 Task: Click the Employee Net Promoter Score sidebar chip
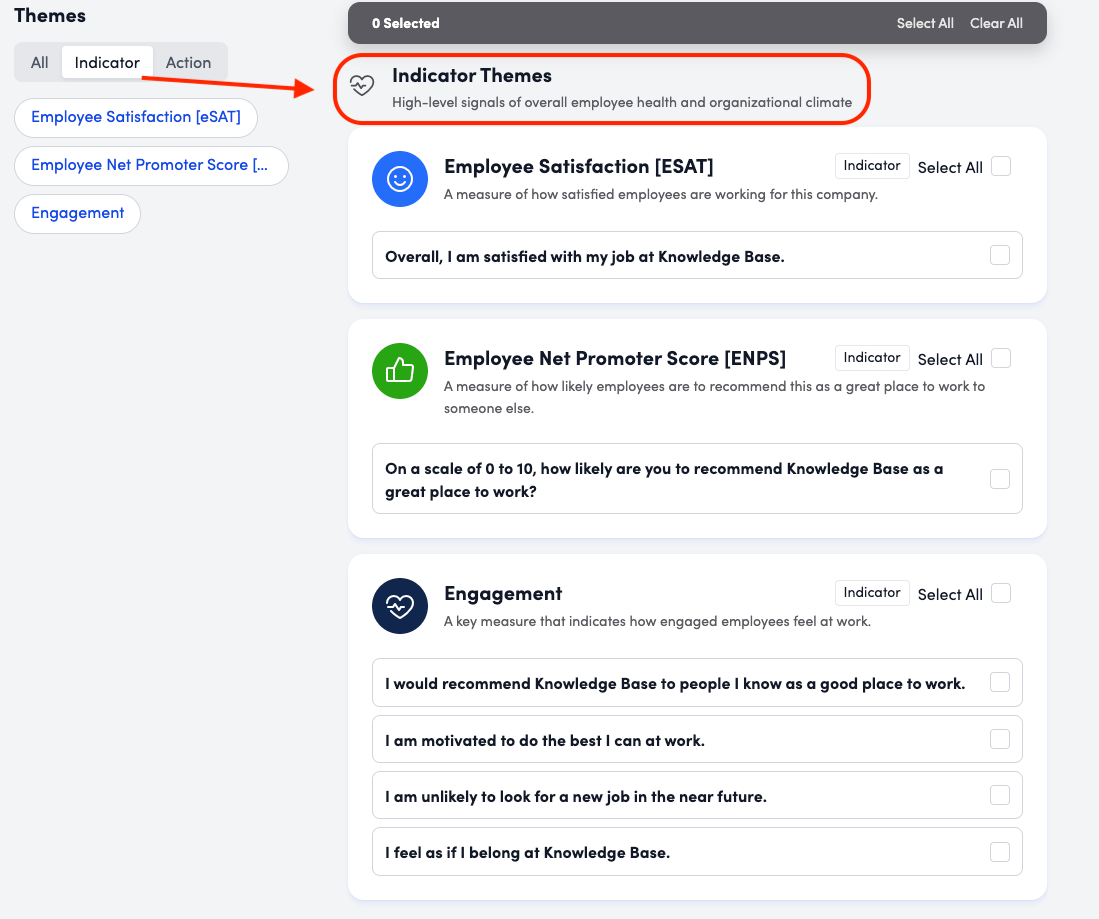point(150,165)
